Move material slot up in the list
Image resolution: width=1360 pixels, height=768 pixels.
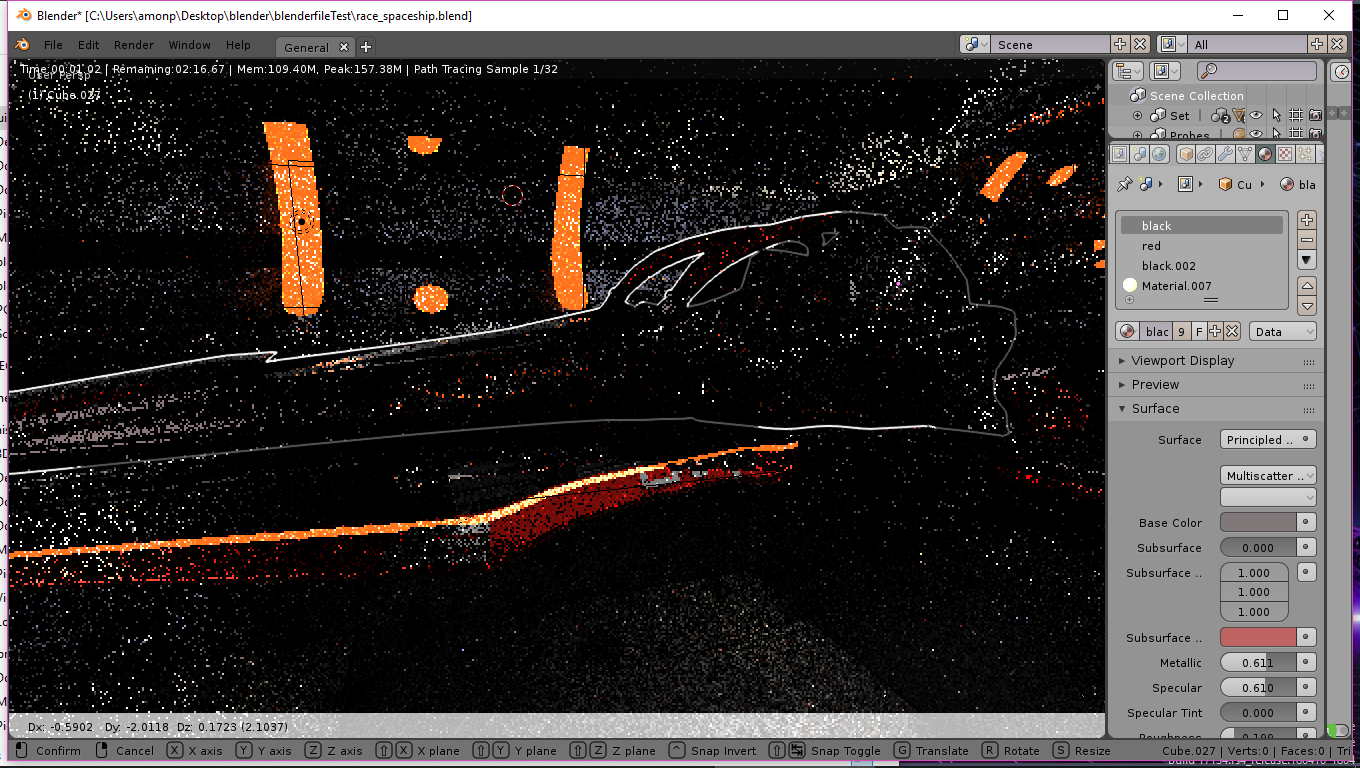point(1306,286)
